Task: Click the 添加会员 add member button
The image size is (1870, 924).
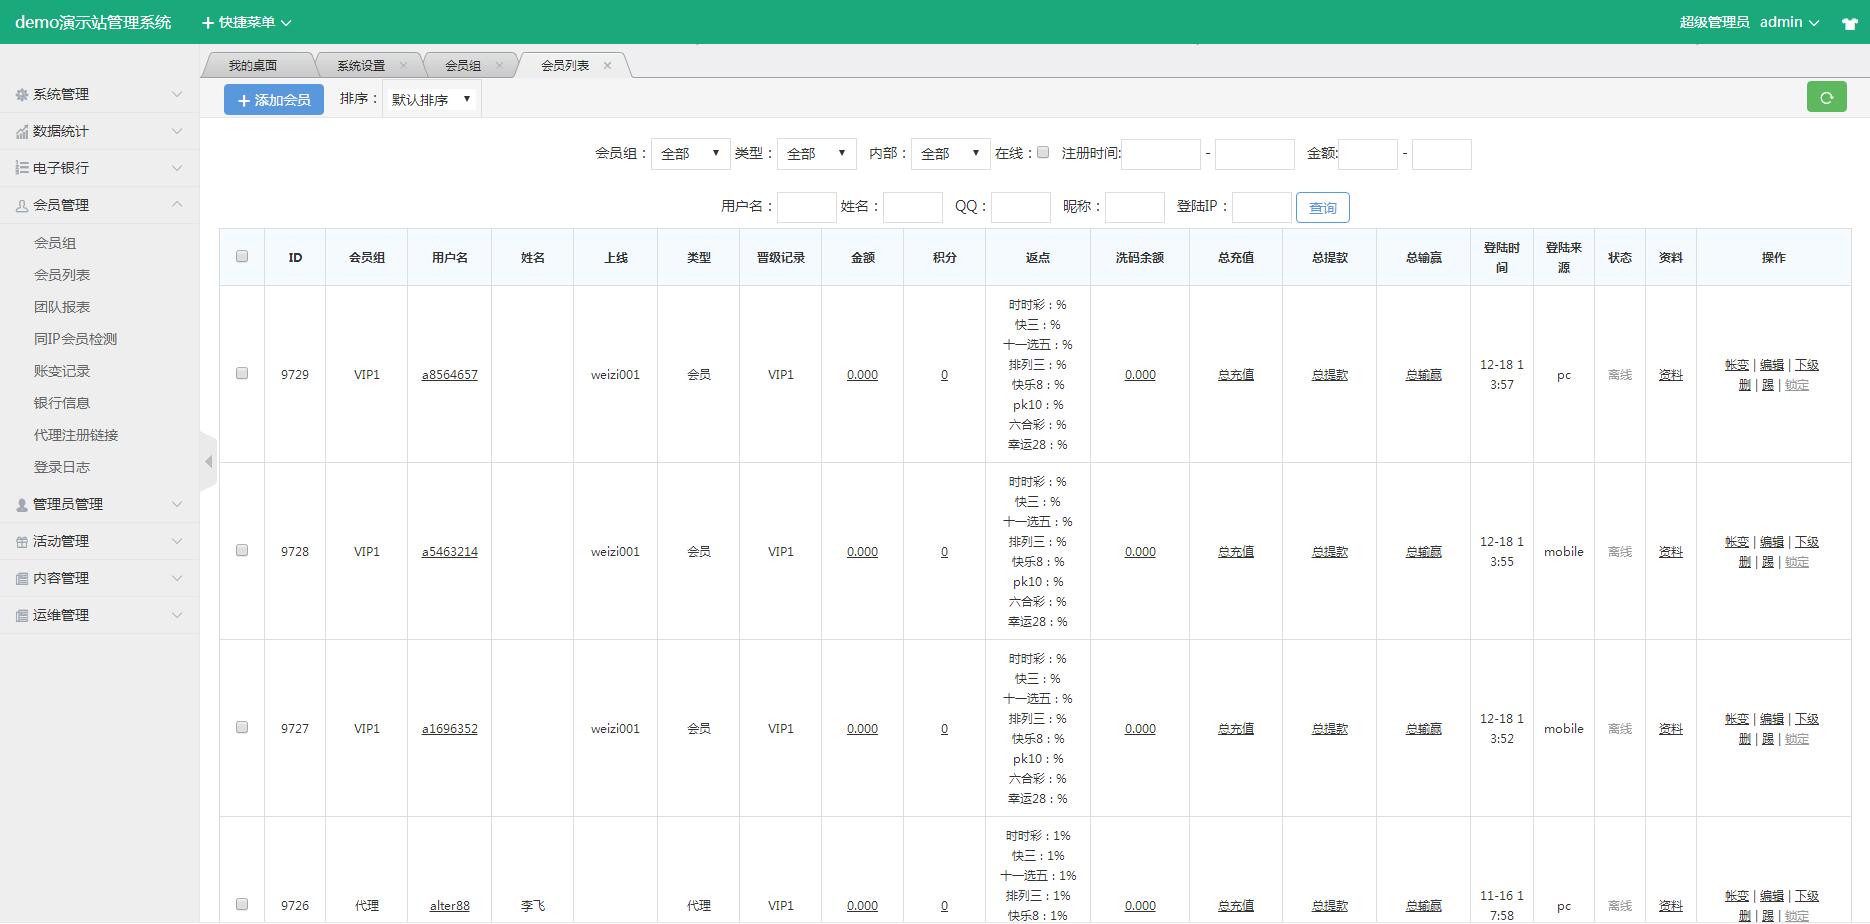Action: [274, 100]
